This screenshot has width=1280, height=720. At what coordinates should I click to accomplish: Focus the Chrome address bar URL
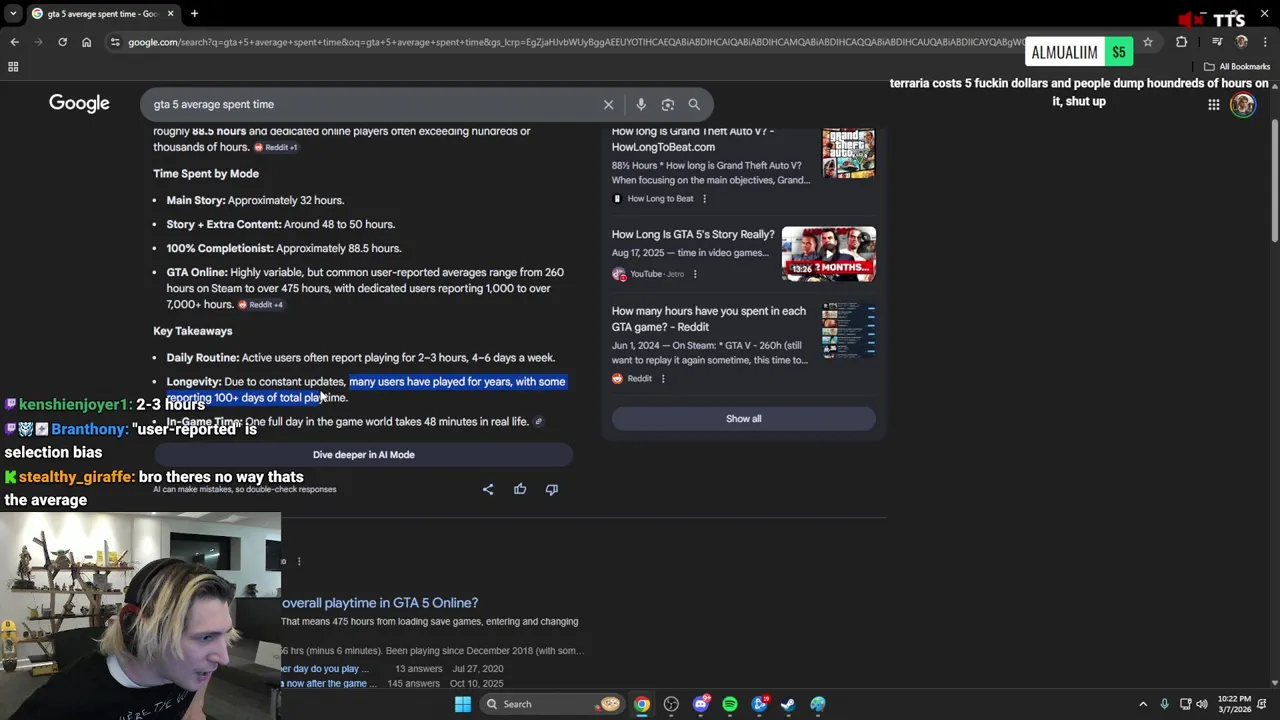tap(575, 42)
